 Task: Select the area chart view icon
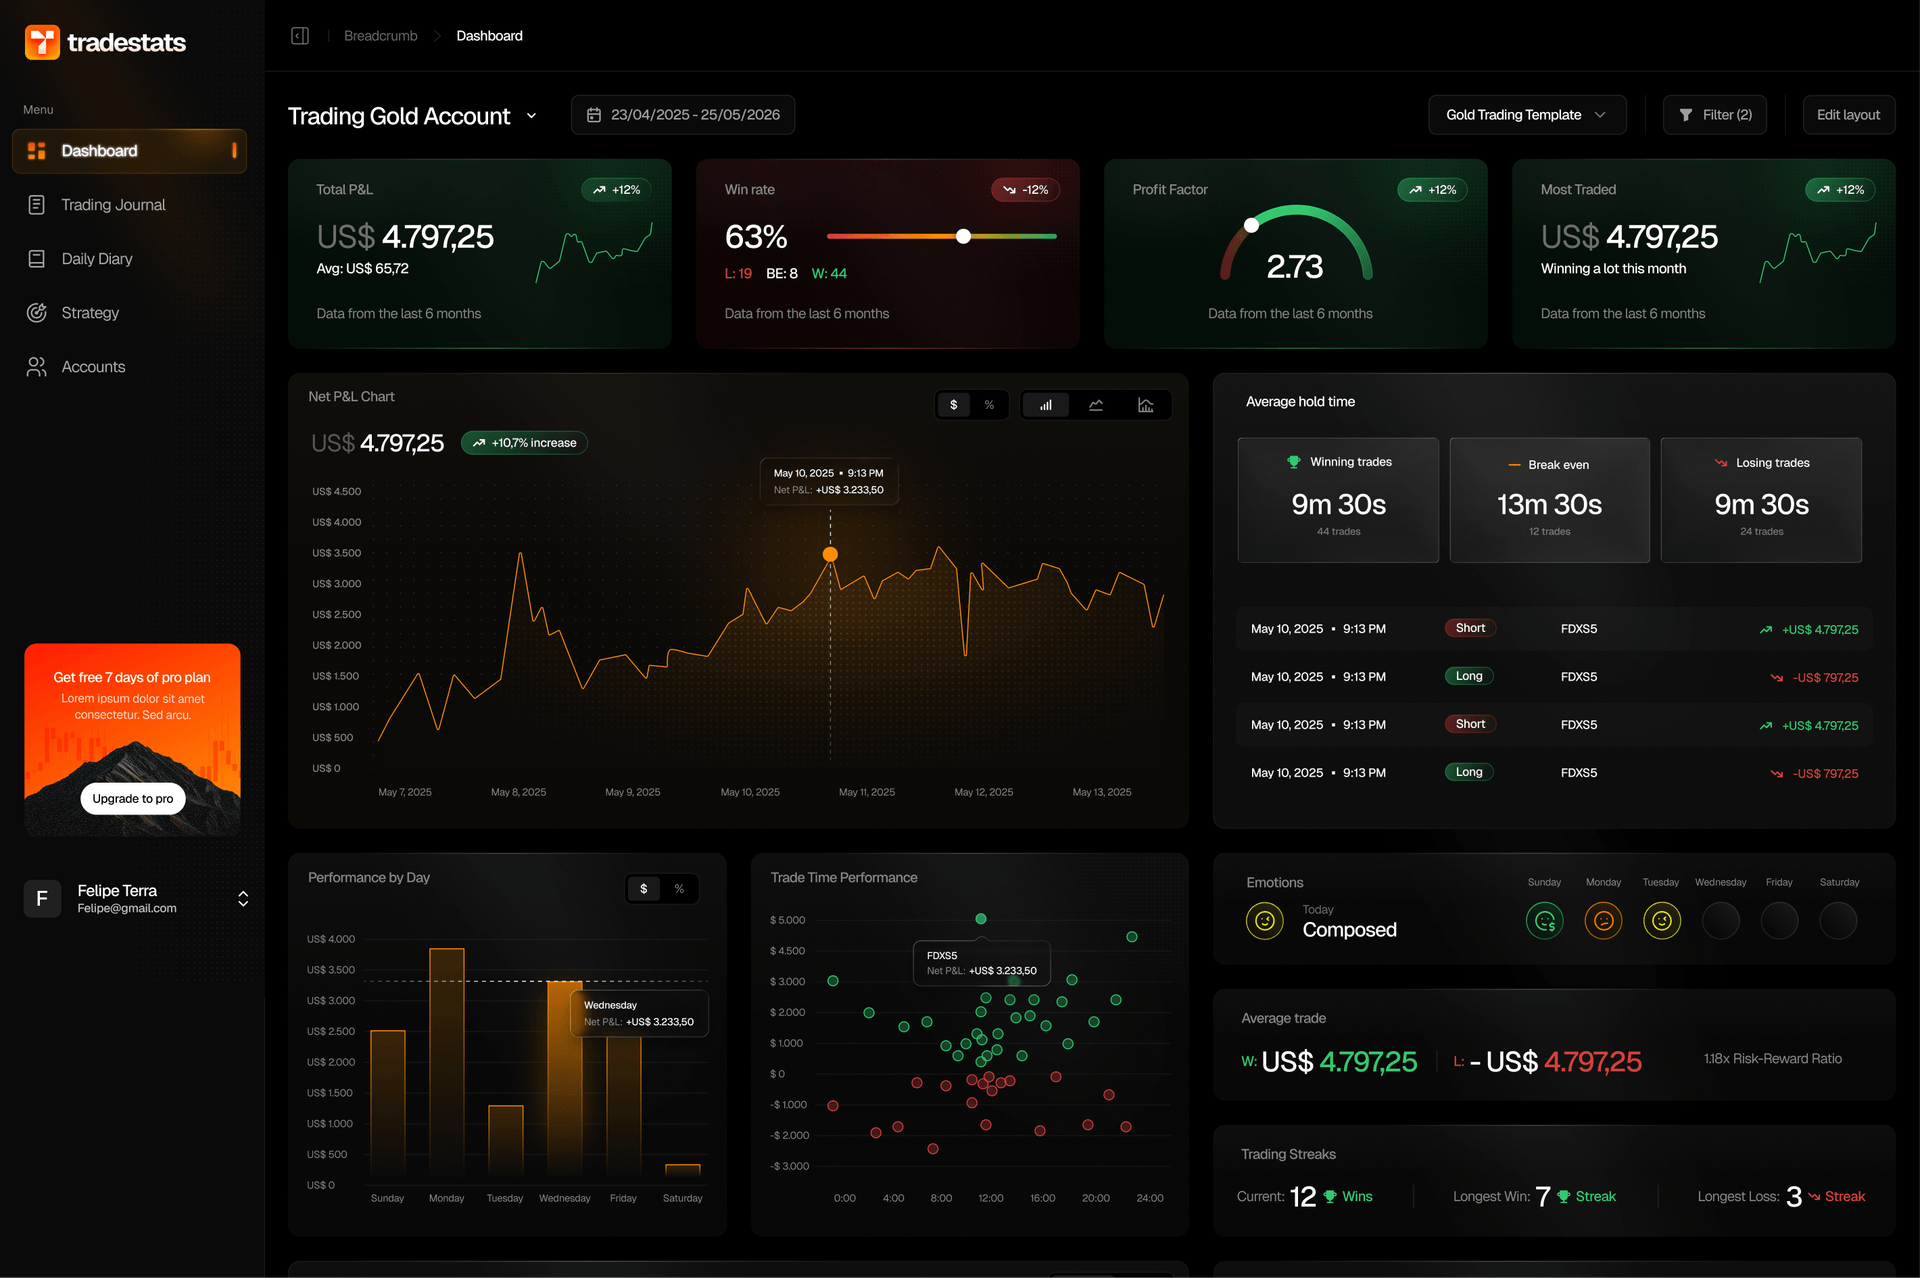click(x=1096, y=405)
